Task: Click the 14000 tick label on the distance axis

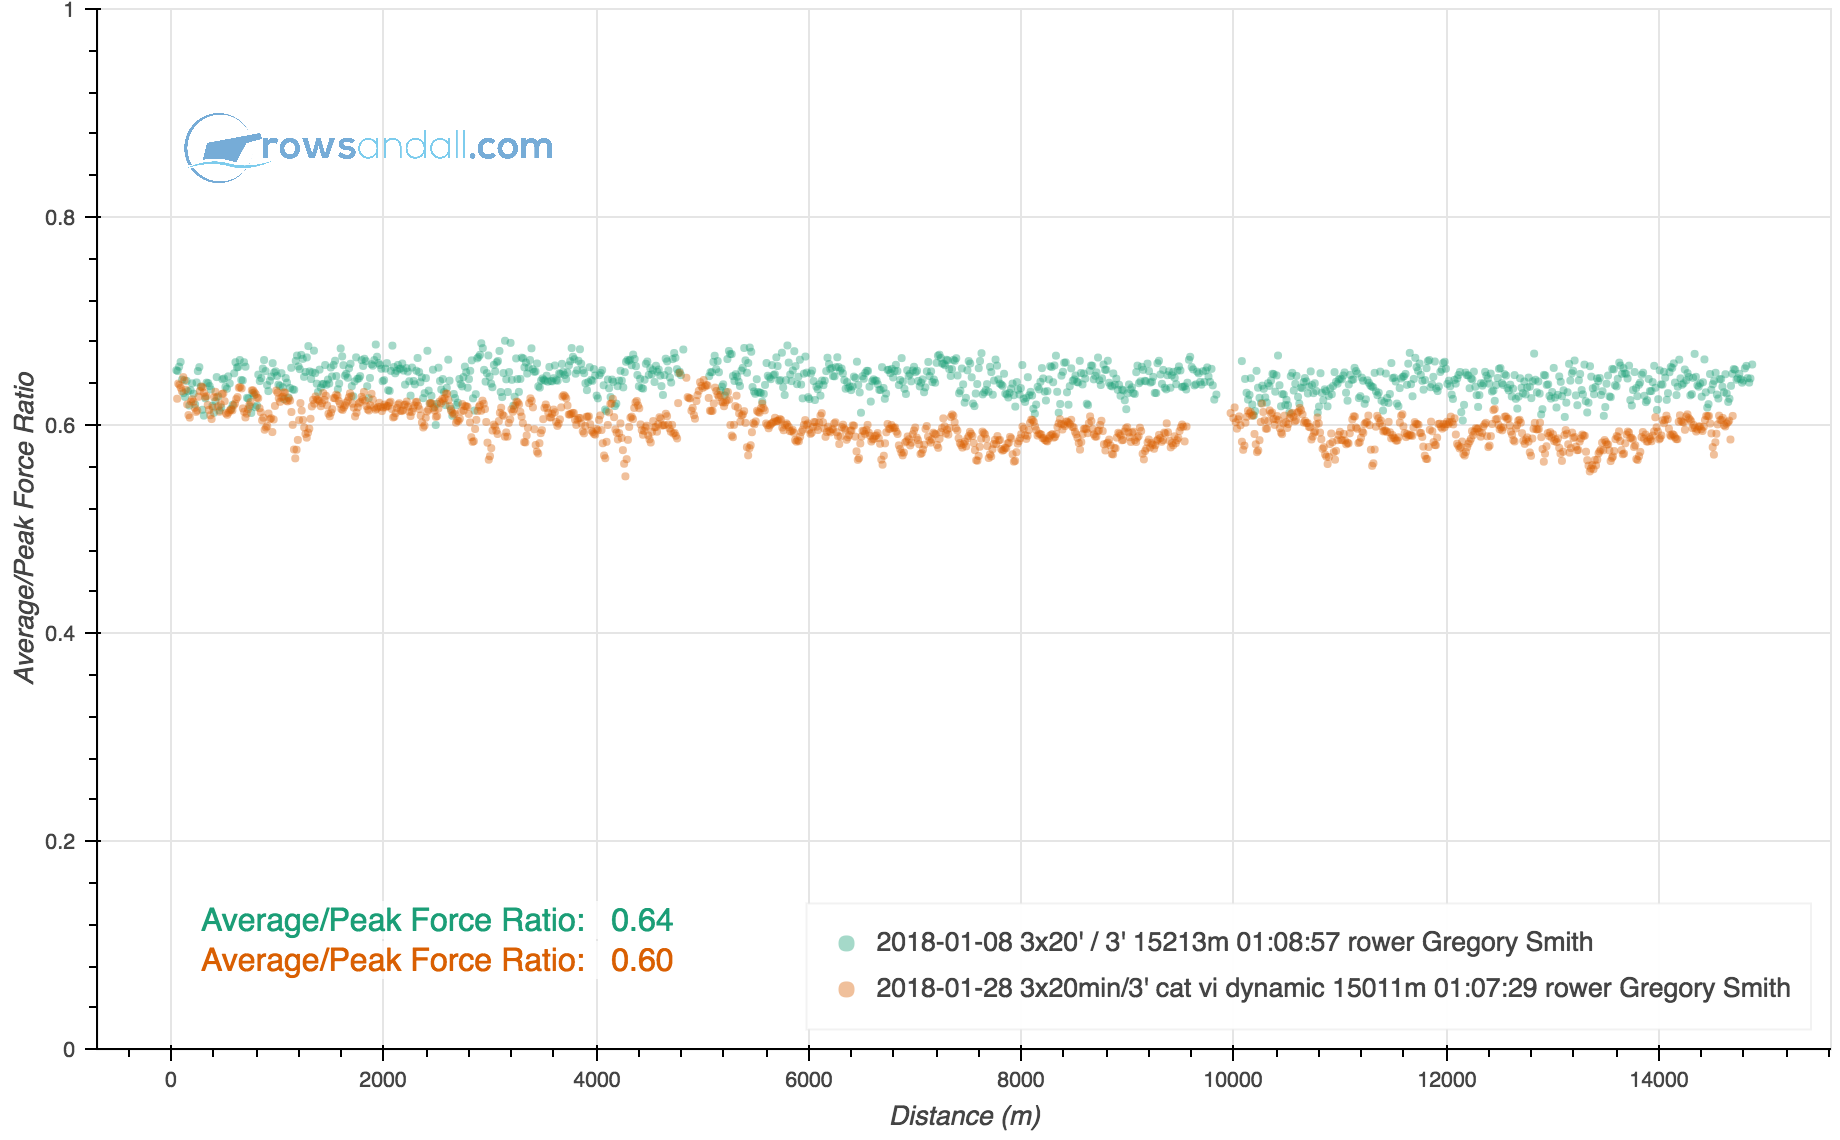Action: pyautogui.click(x=1658, y=1080)
